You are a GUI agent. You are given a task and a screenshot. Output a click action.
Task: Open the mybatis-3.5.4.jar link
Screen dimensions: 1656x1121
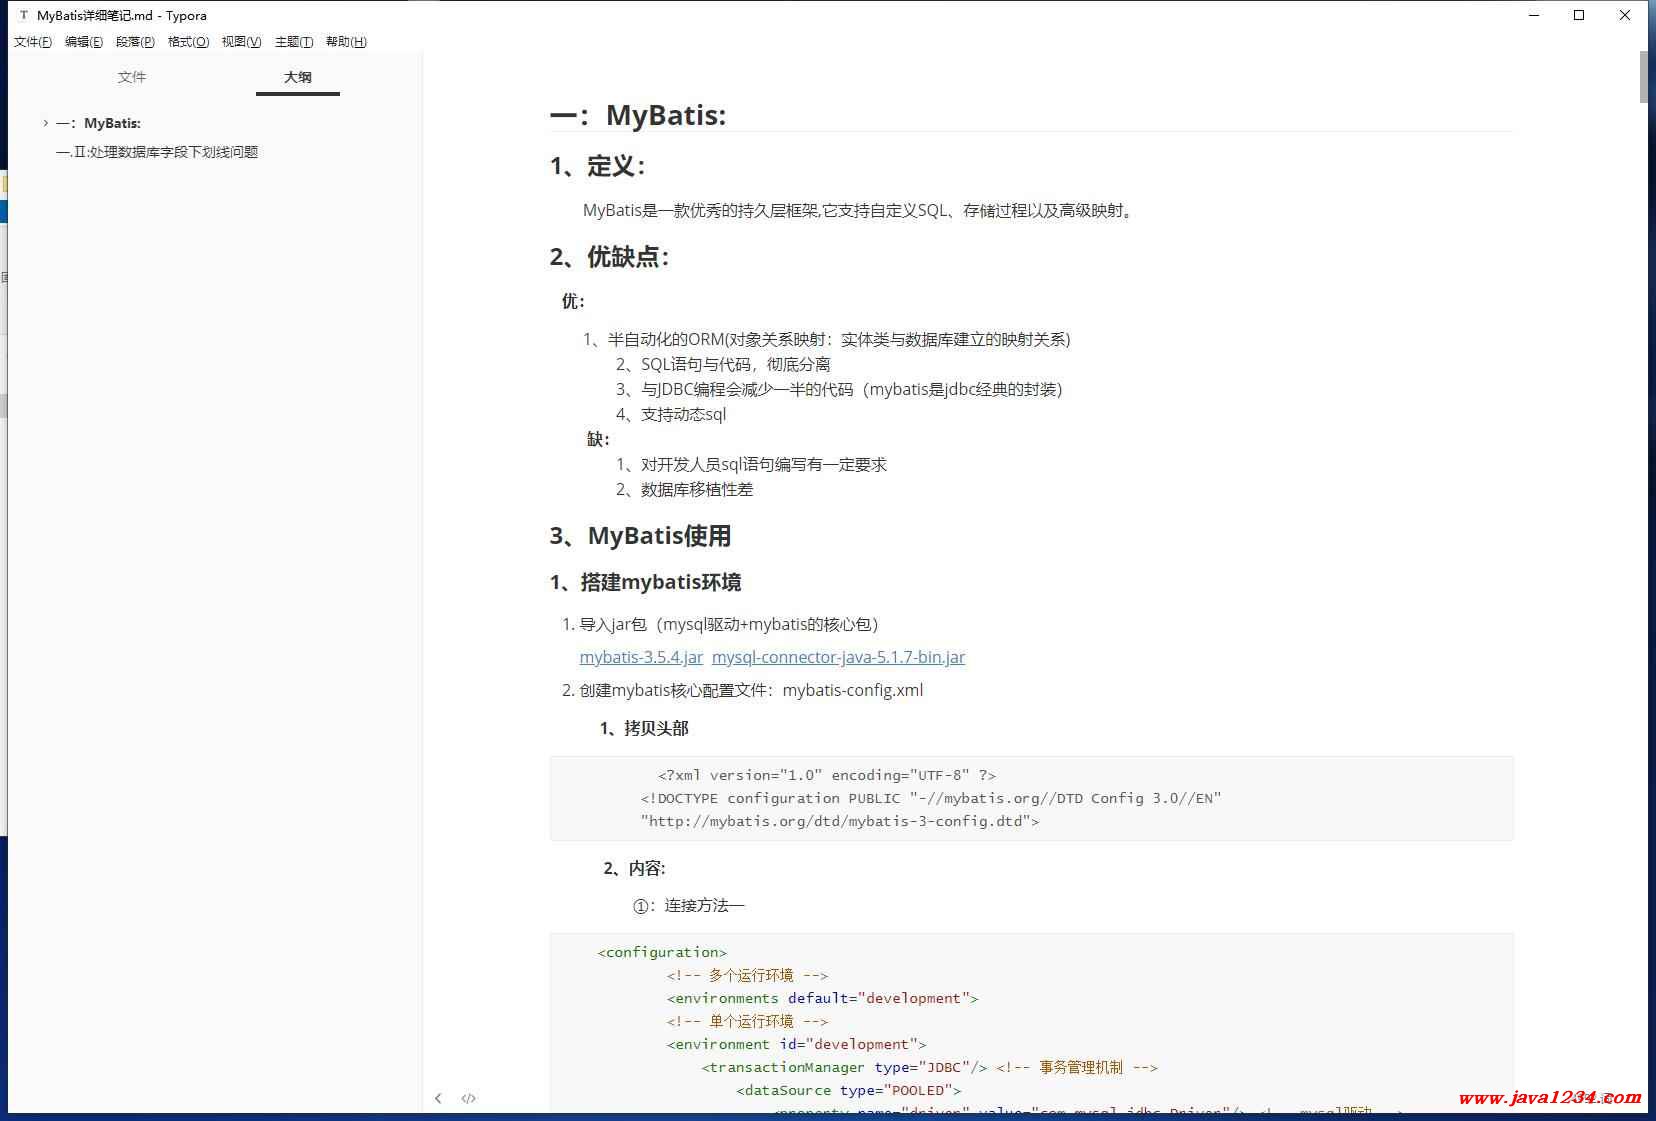coord(641,657)
